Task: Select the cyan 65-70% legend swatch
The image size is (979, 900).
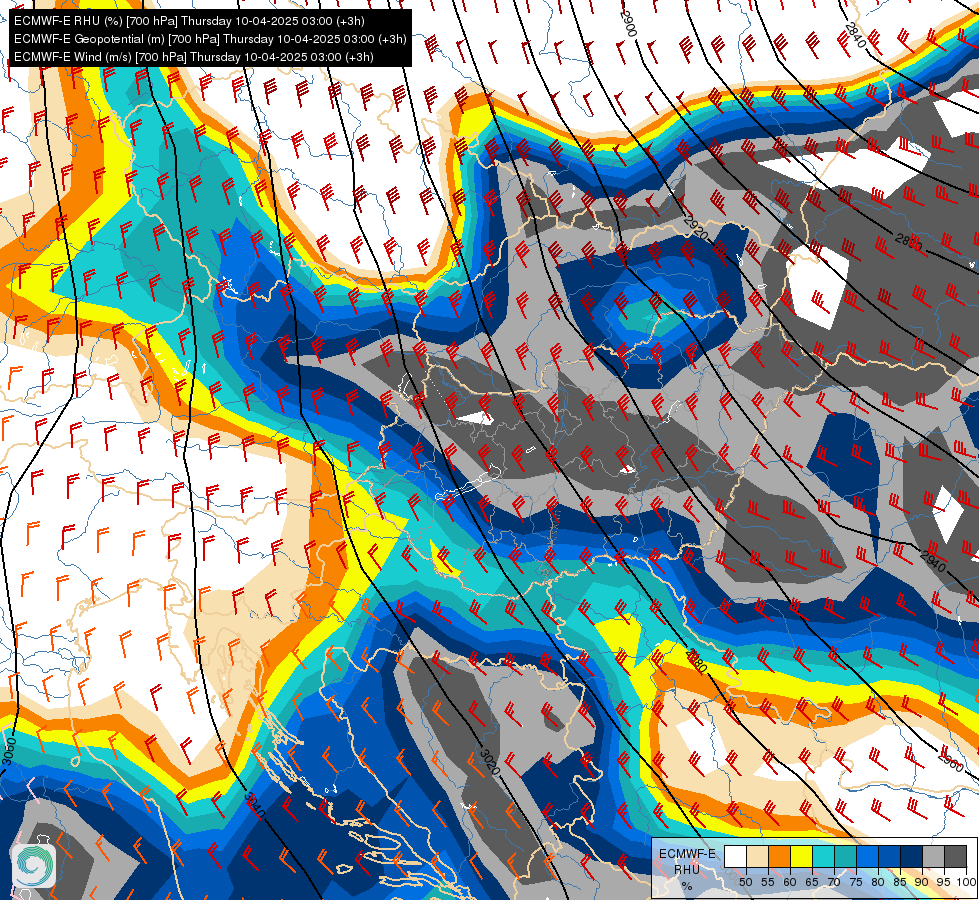Action: (824, 856)
